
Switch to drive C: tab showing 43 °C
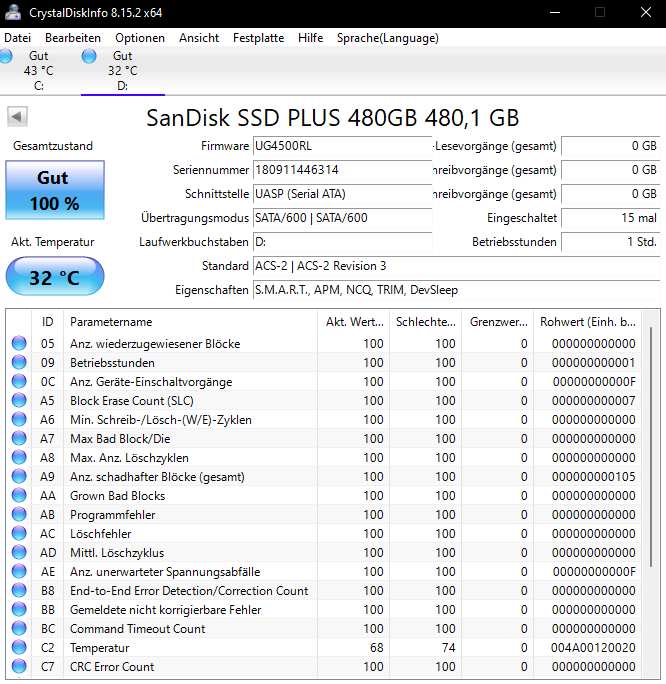pos(39,71)
